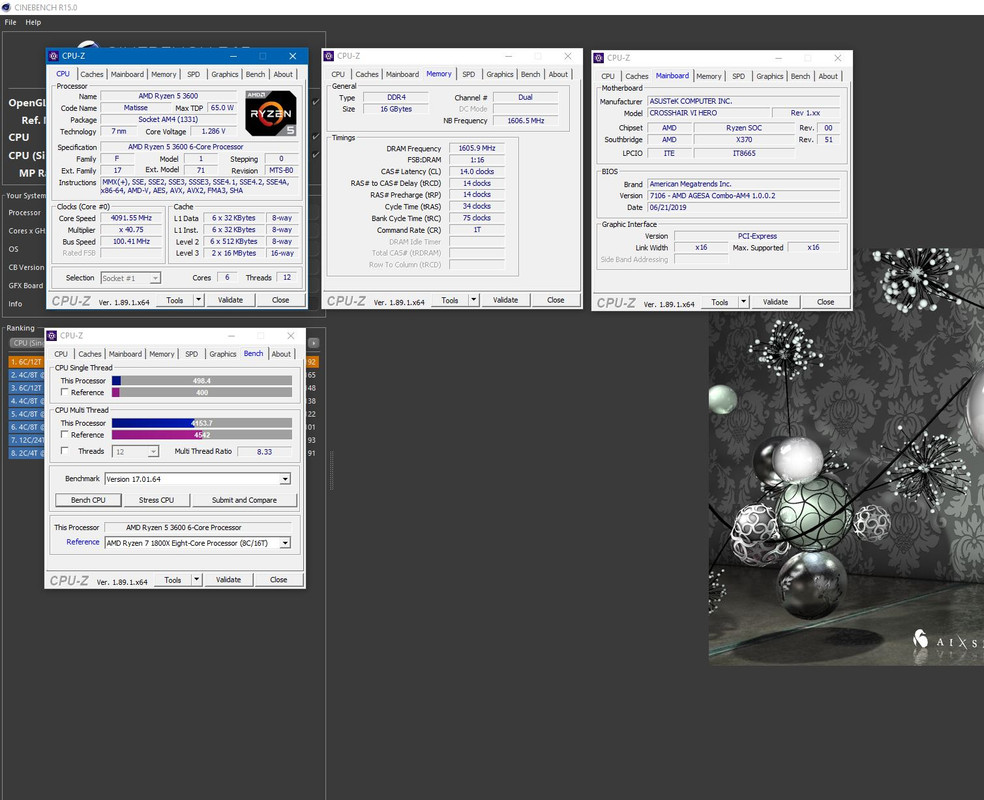Viewport: 984px width, 800px height.
Task: Click CPU-Z icon in Mainboard window titlebar
Action: (x=599, y=58)
